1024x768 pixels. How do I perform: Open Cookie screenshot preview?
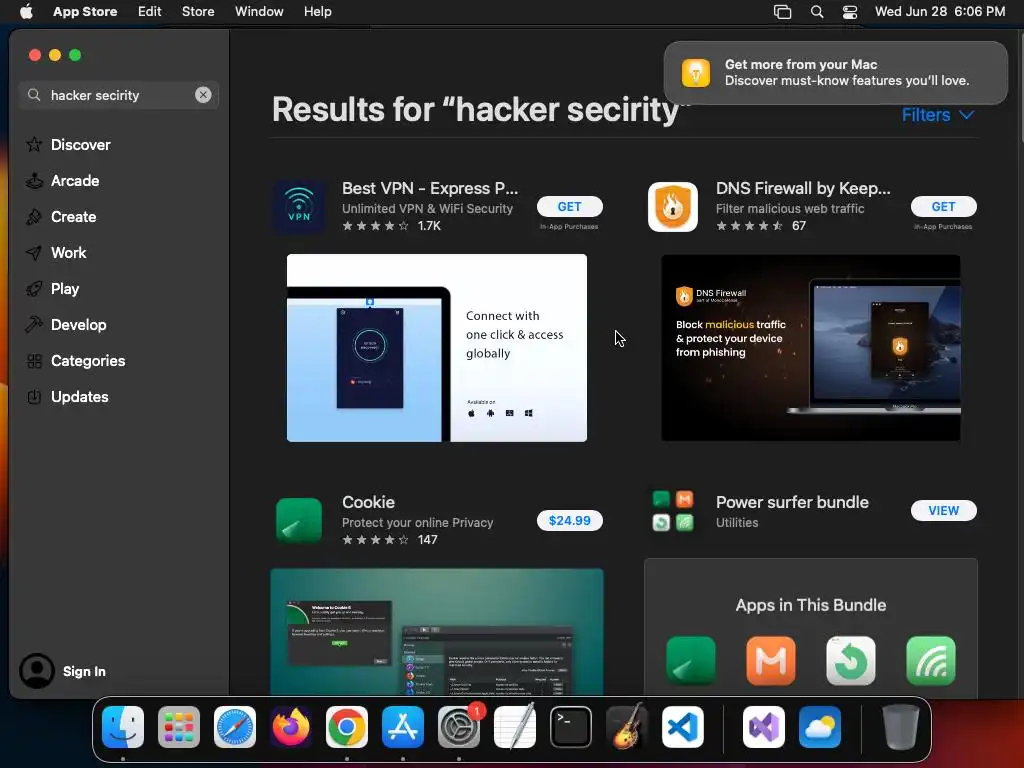pos(437,632)
